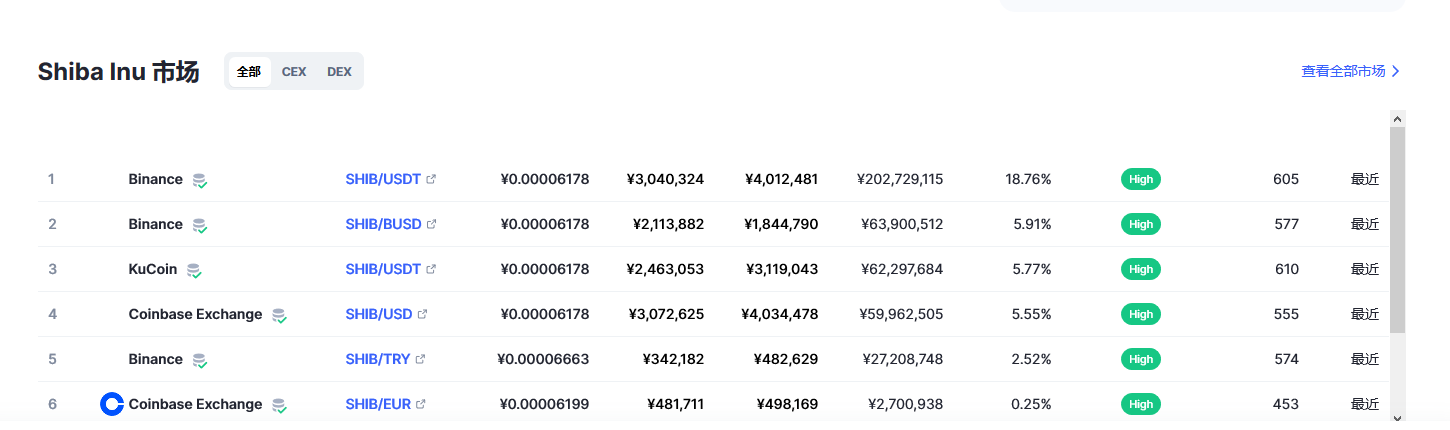Click the High confidence badge in row 1
The image size is (1450, 430).
pos(1141,180)
